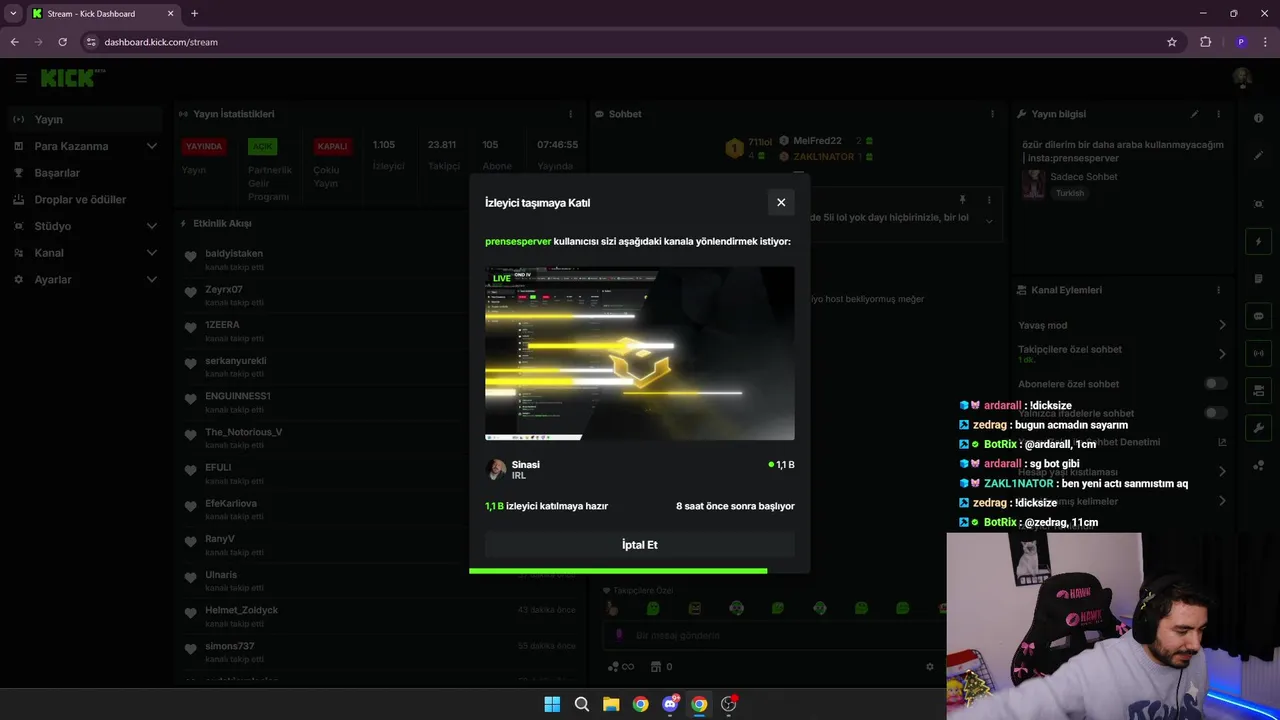Open Chrome tab search dropdown
This screenshot has height=720, width=1280.
13,13
